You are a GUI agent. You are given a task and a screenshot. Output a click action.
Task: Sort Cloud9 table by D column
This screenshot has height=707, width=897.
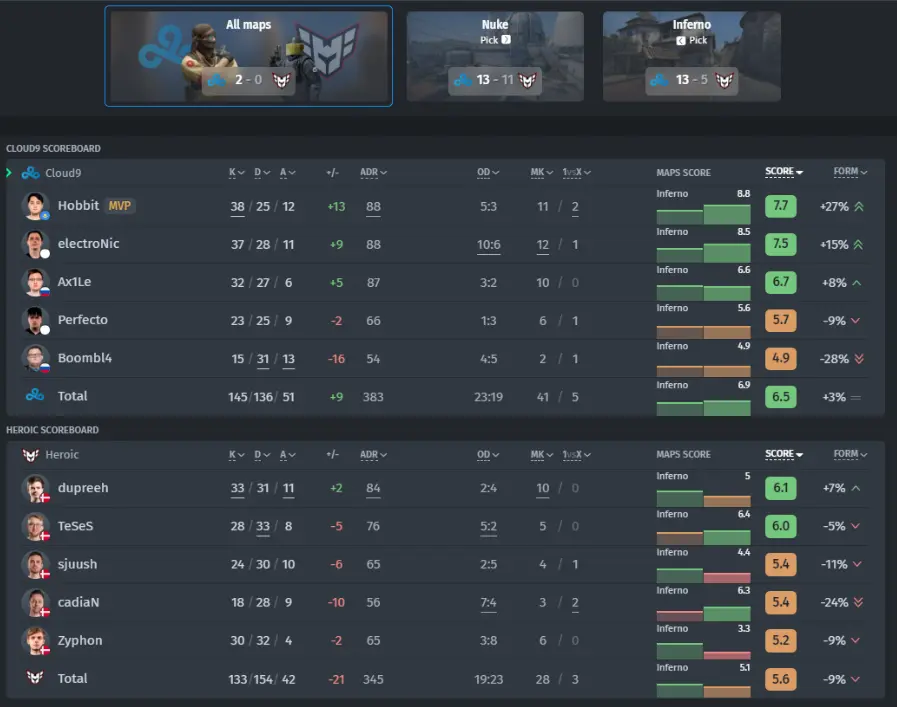click(x=262, y=172)
